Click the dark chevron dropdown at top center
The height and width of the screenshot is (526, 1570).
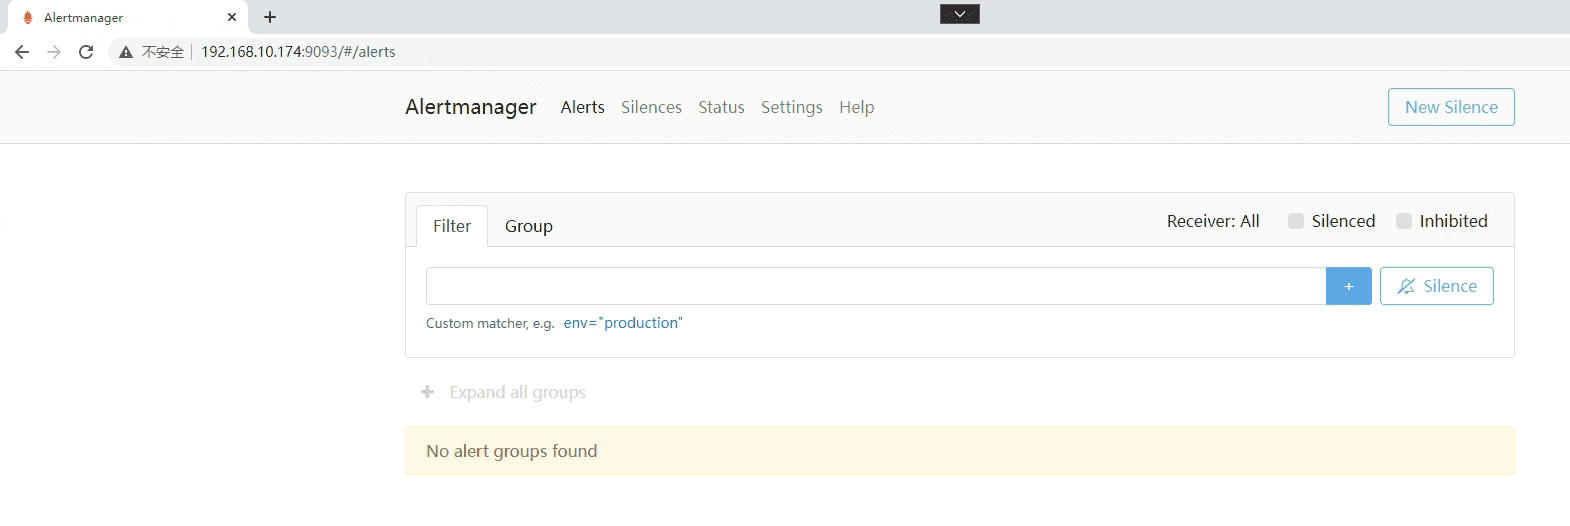960,14
